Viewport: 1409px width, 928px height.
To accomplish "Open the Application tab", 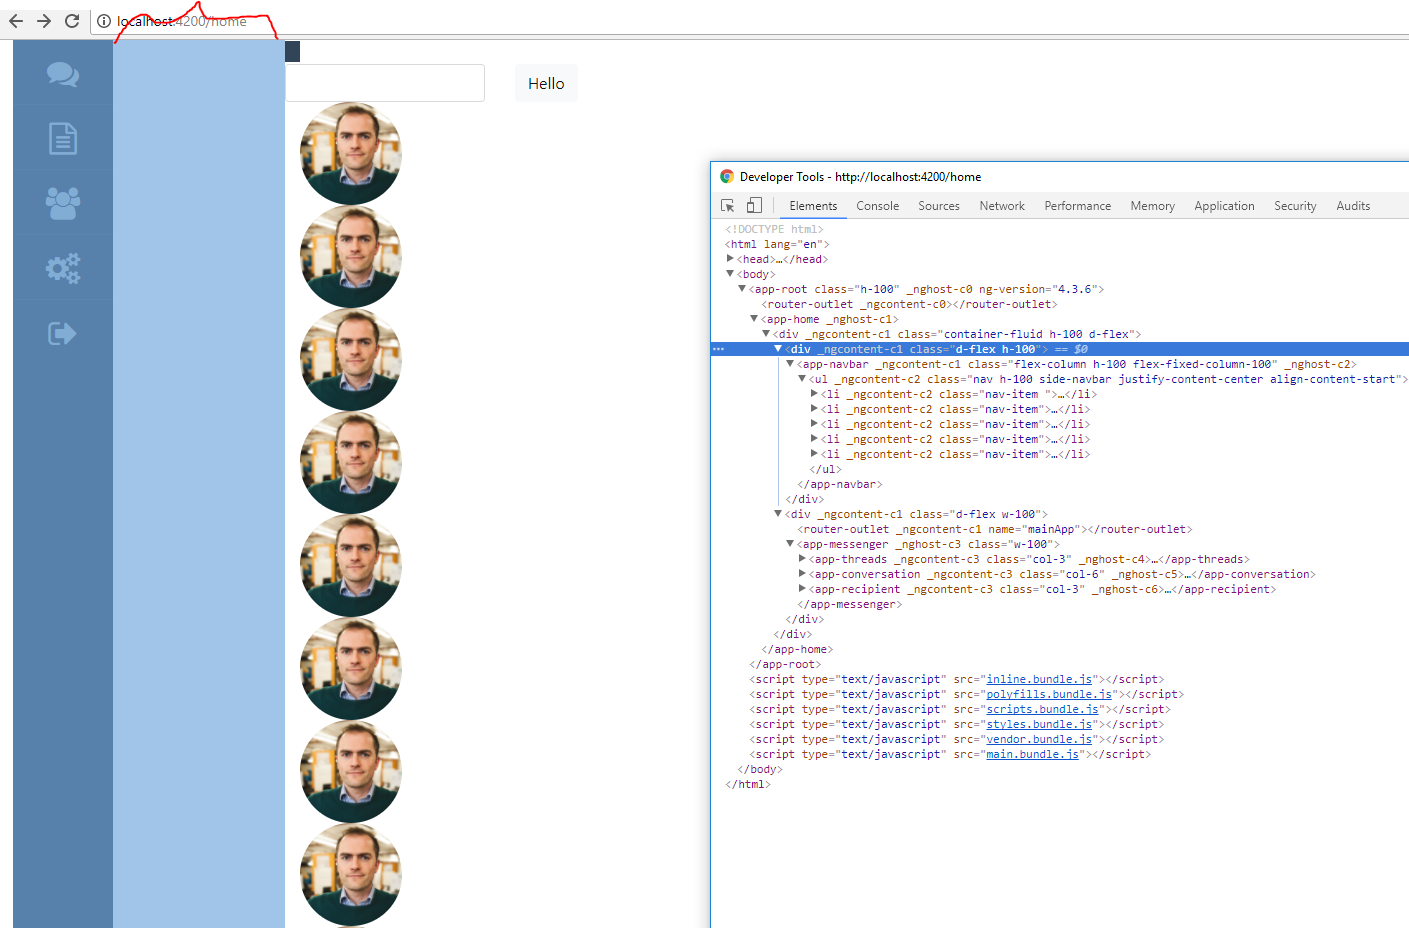I will [x=1224, y=206].
